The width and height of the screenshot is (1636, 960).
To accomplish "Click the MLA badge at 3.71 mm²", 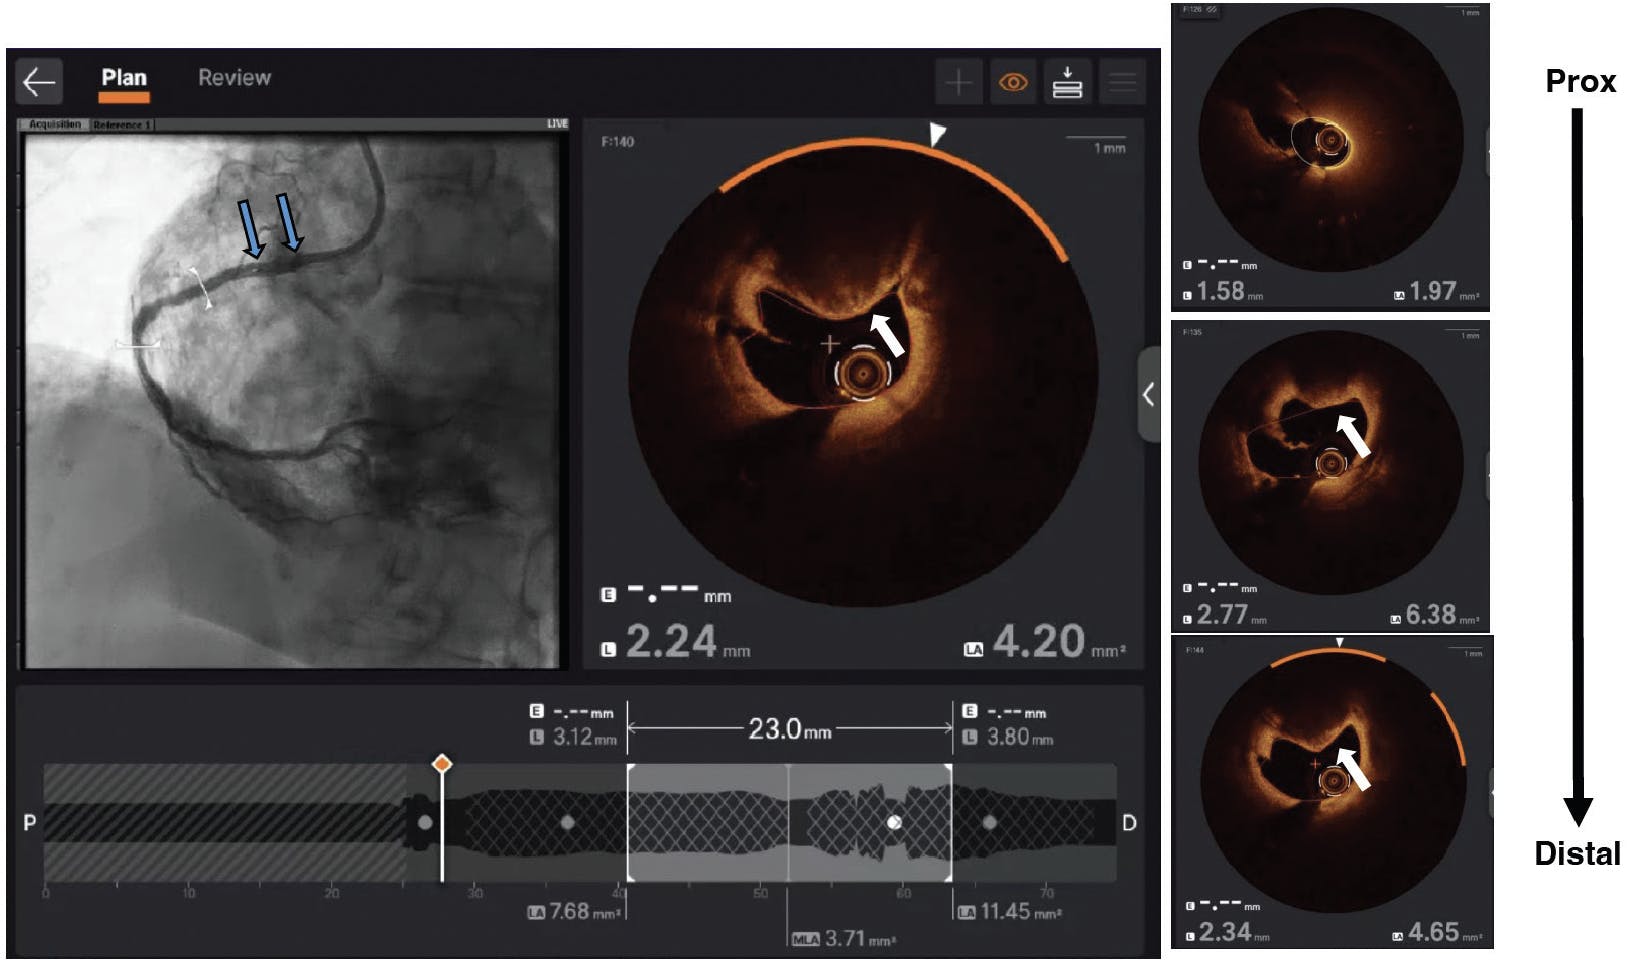I will [805, 939].
